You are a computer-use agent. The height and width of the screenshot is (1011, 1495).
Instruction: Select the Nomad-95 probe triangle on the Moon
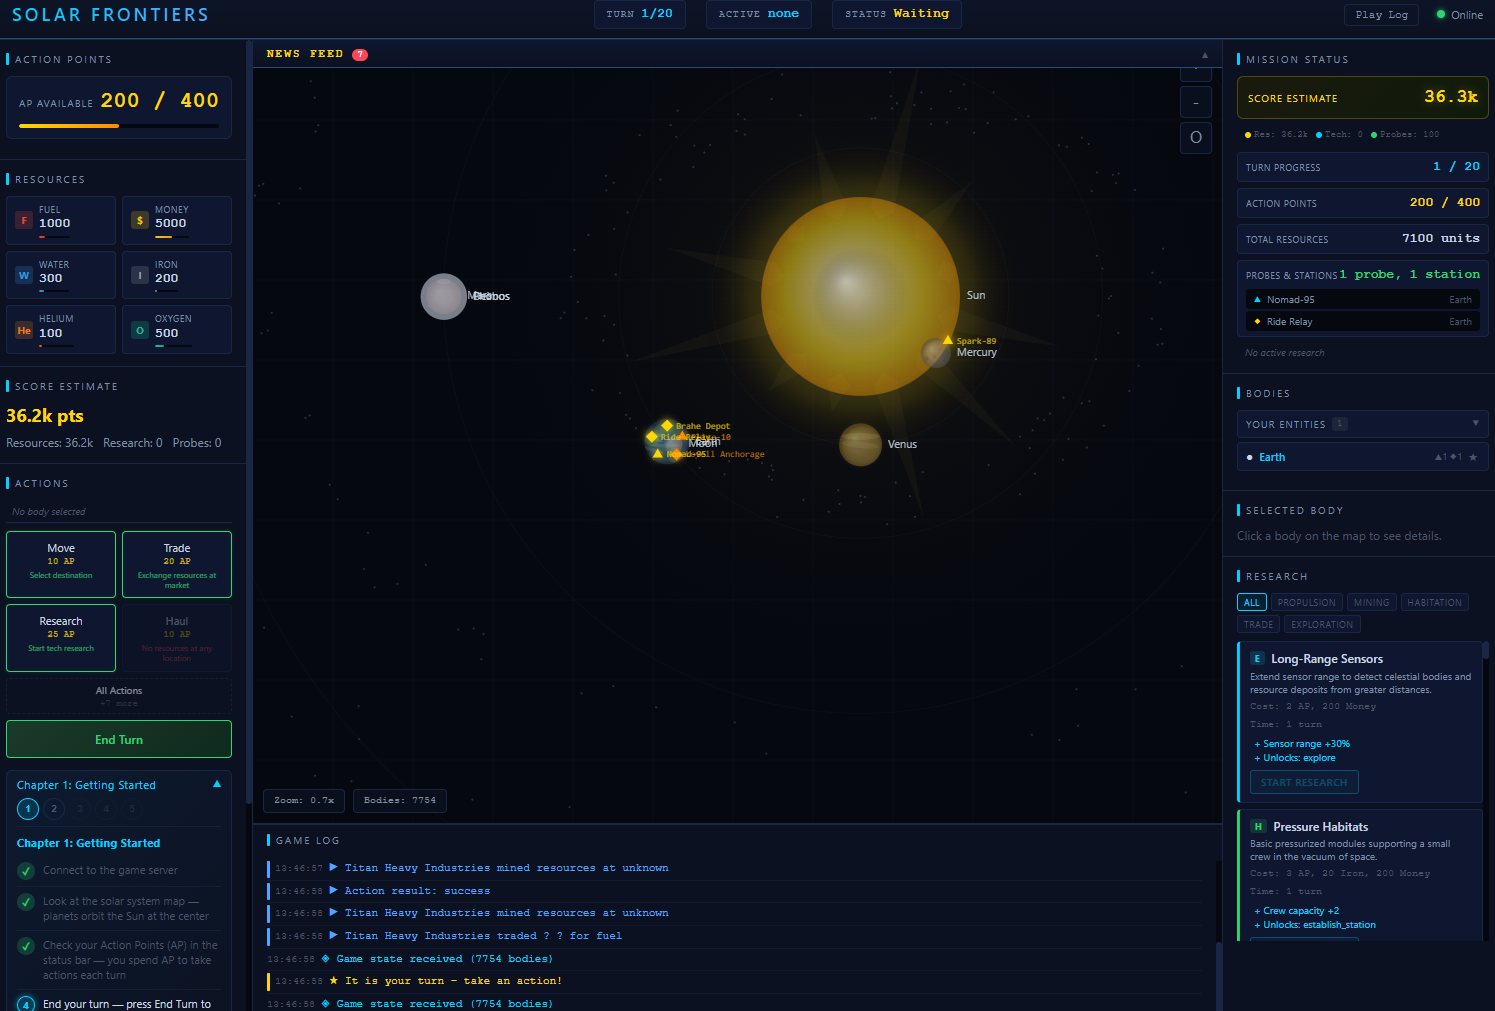(657, 453)
